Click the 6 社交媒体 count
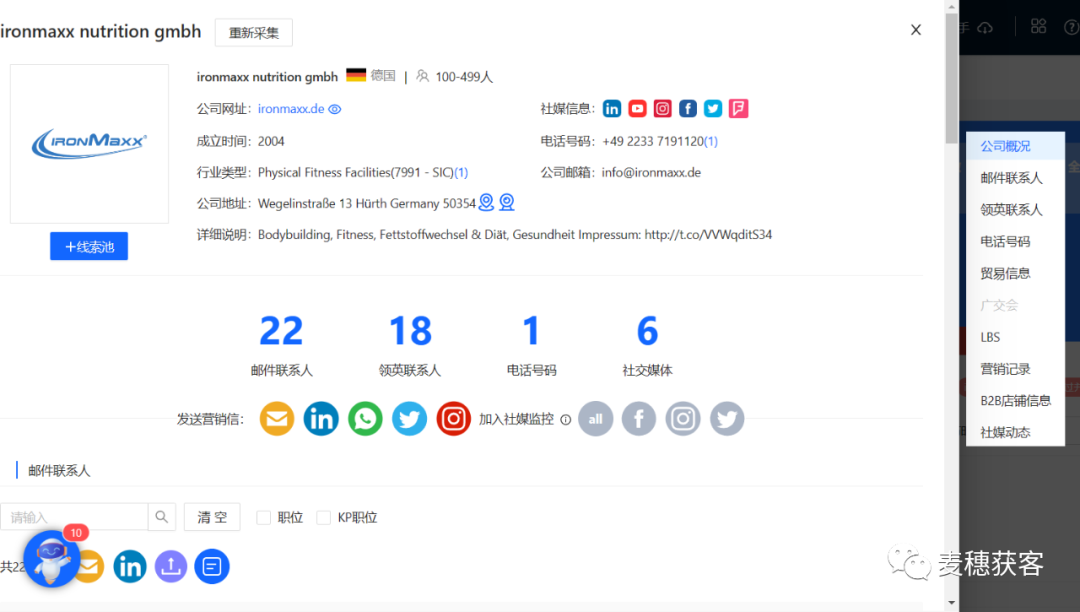Screen dimensions: 1080x612 (647, 345)
